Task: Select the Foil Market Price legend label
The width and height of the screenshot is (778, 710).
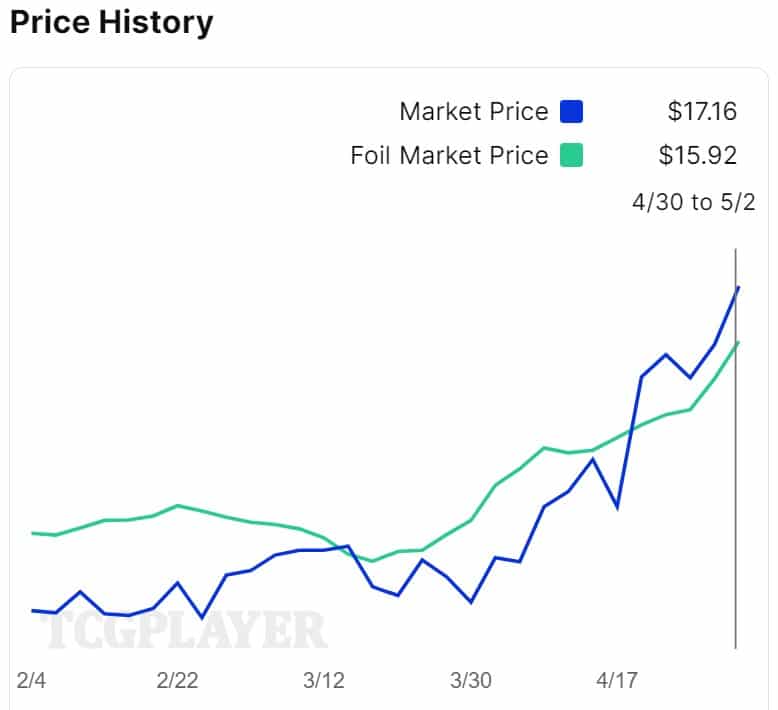Action: 449,156
